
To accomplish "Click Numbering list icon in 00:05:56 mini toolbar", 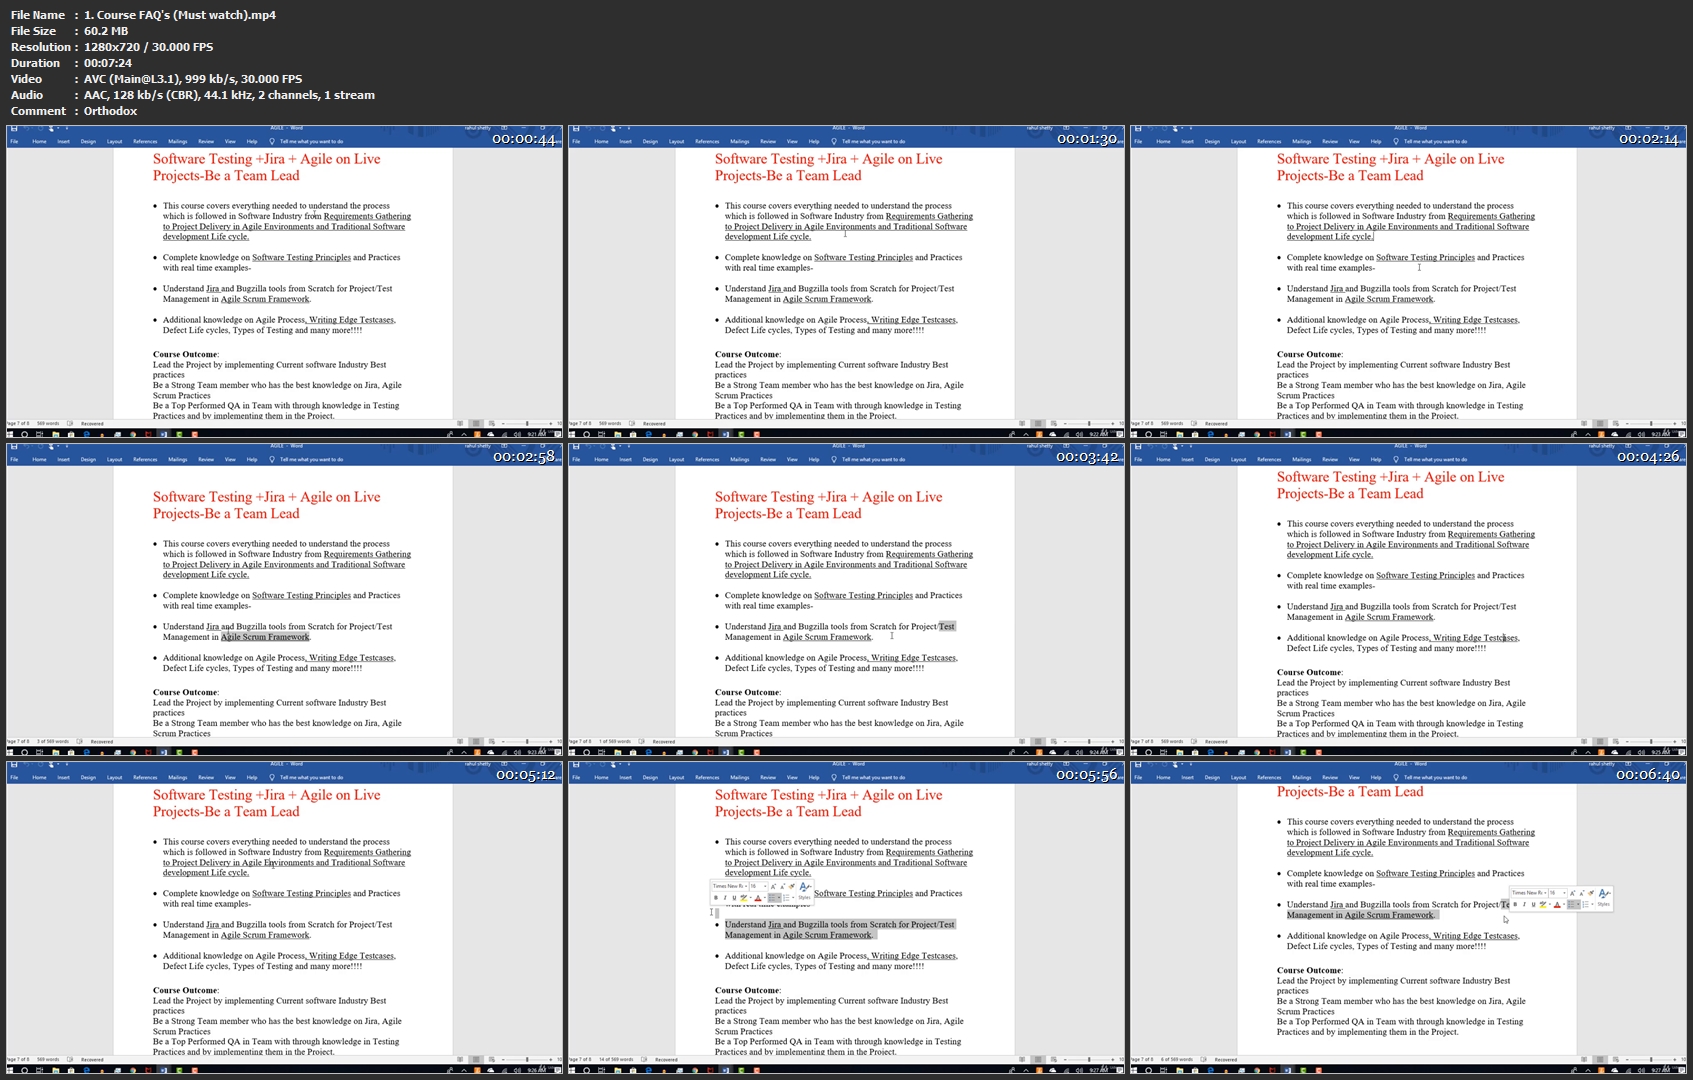I will [x=786, y=898].
